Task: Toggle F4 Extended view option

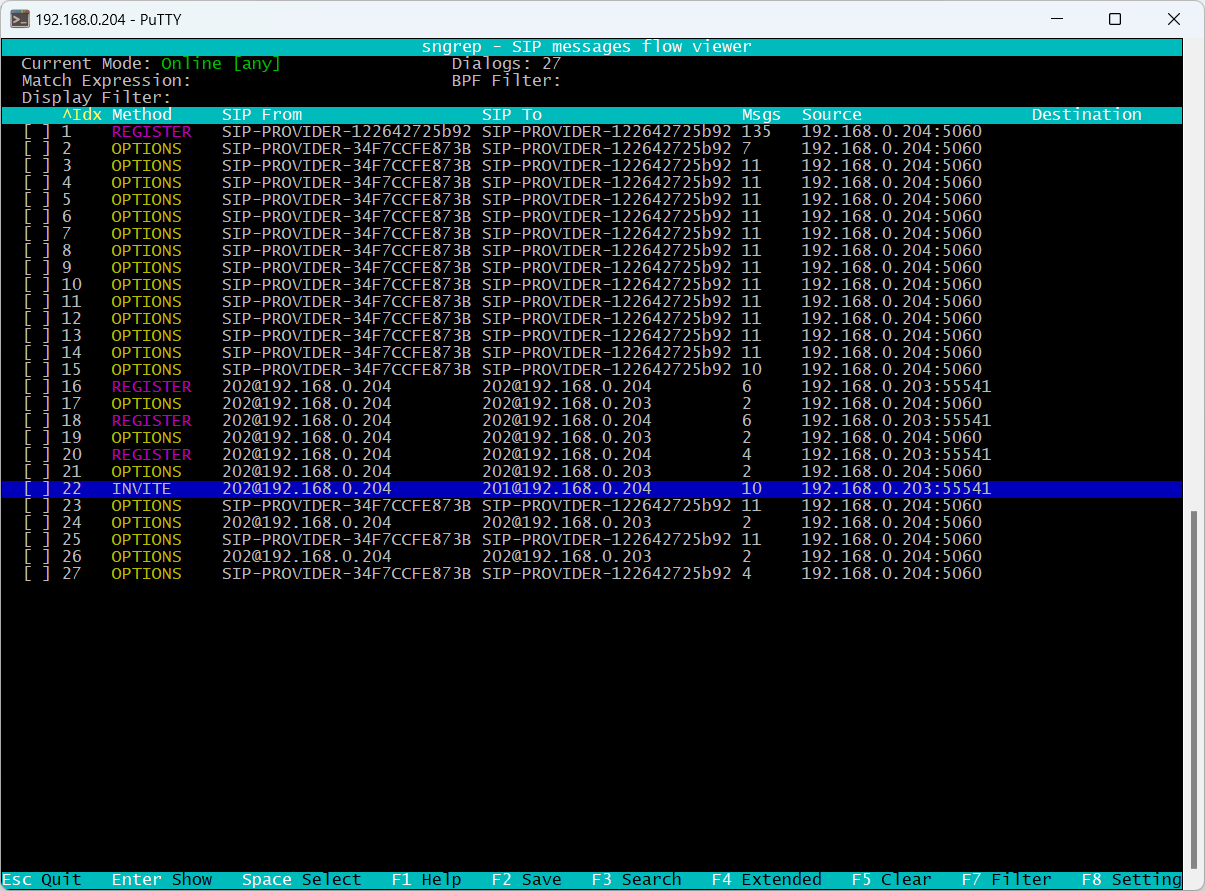Action: coord(766,880)
